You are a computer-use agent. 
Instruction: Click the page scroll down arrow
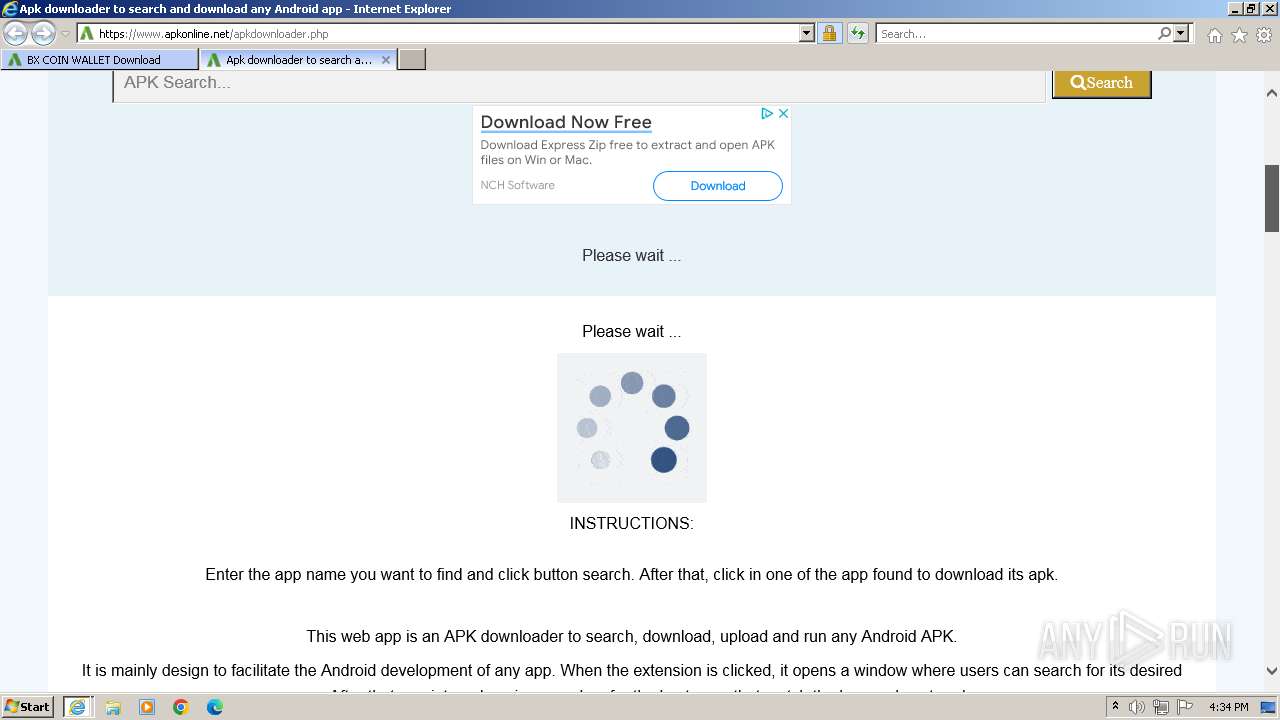tap(1272, 671)
